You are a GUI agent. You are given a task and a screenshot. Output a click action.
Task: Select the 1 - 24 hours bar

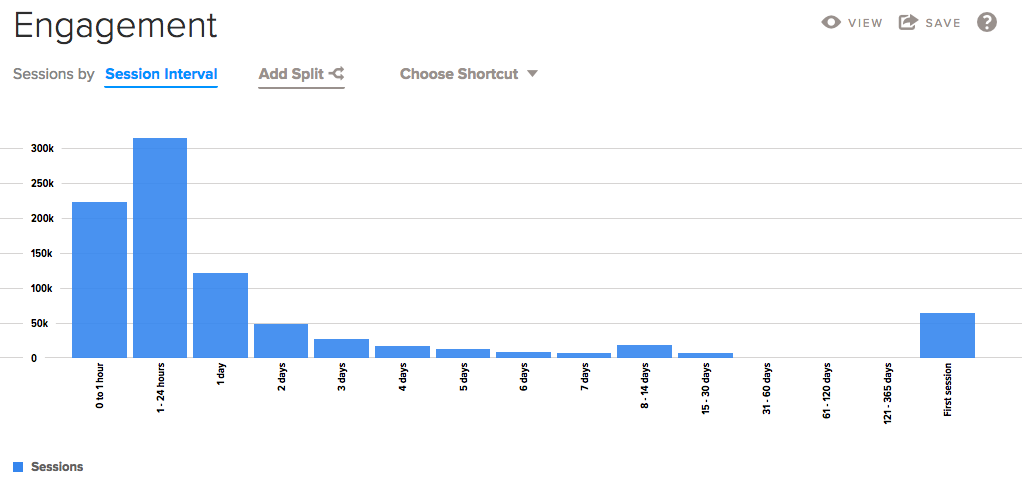[x=160, y=248]
